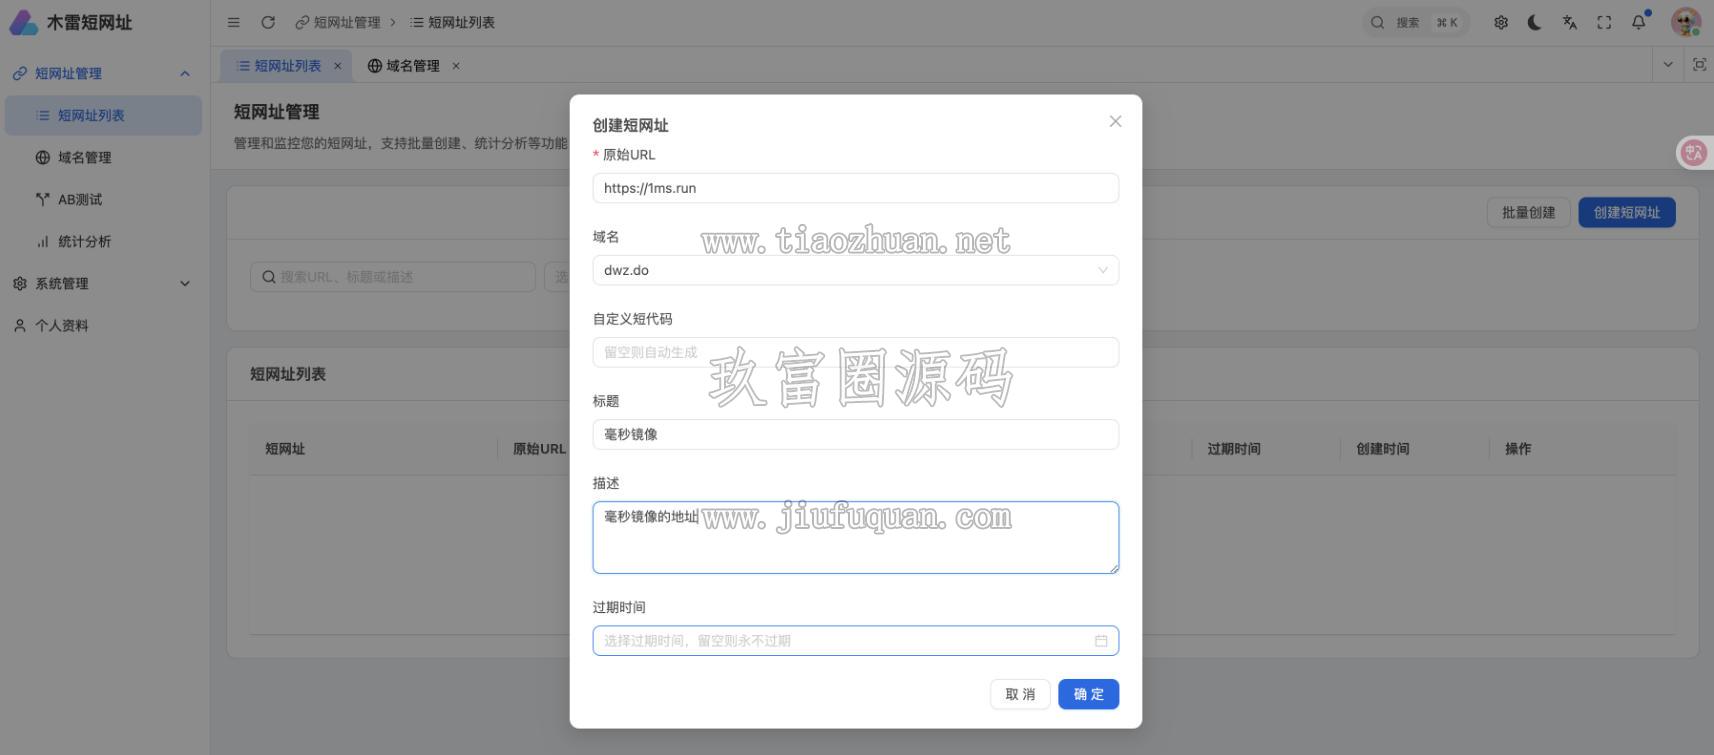Click 批量创建 button
1714x755 pixels.
click(1528, 212)
